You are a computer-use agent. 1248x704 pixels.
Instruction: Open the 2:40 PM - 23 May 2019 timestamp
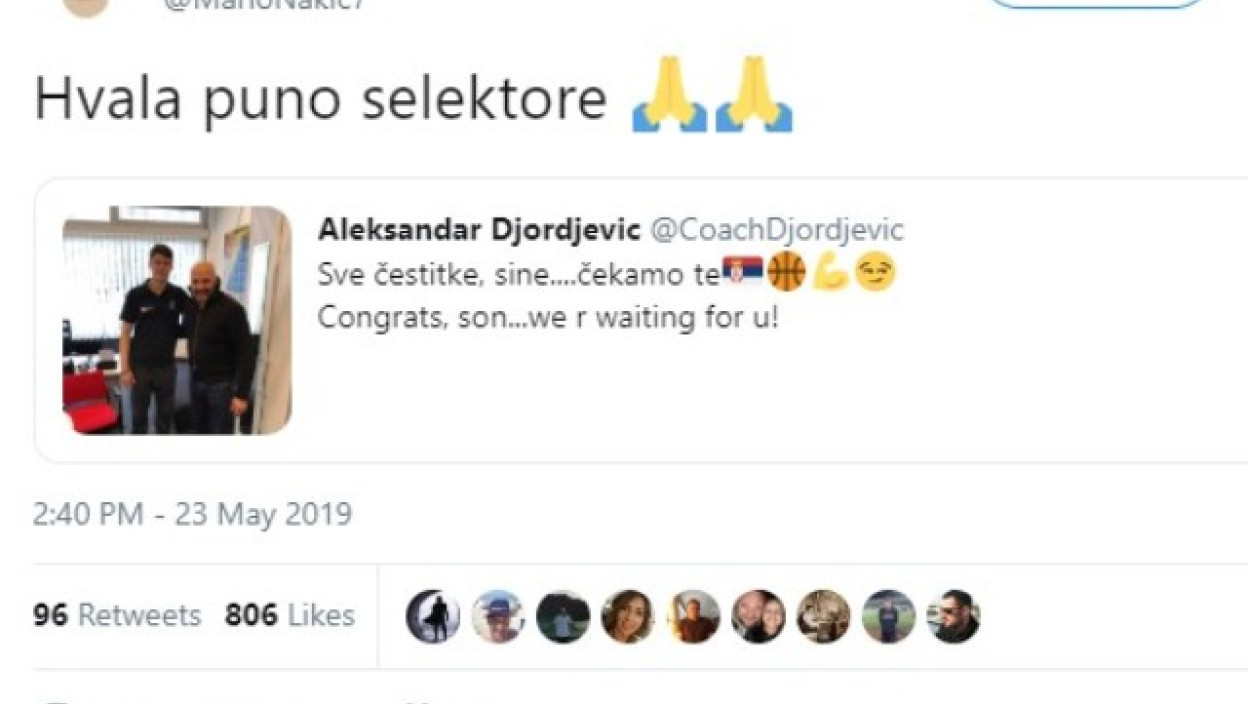192,514
